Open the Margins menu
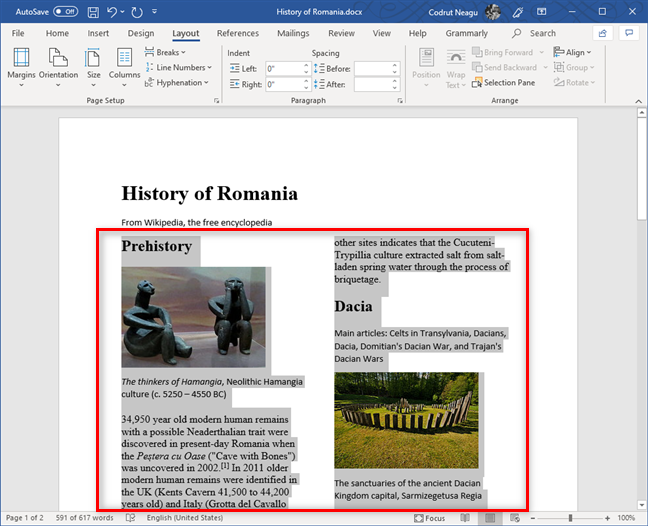This screenshot has height=526, width=648. pos(21,67)
